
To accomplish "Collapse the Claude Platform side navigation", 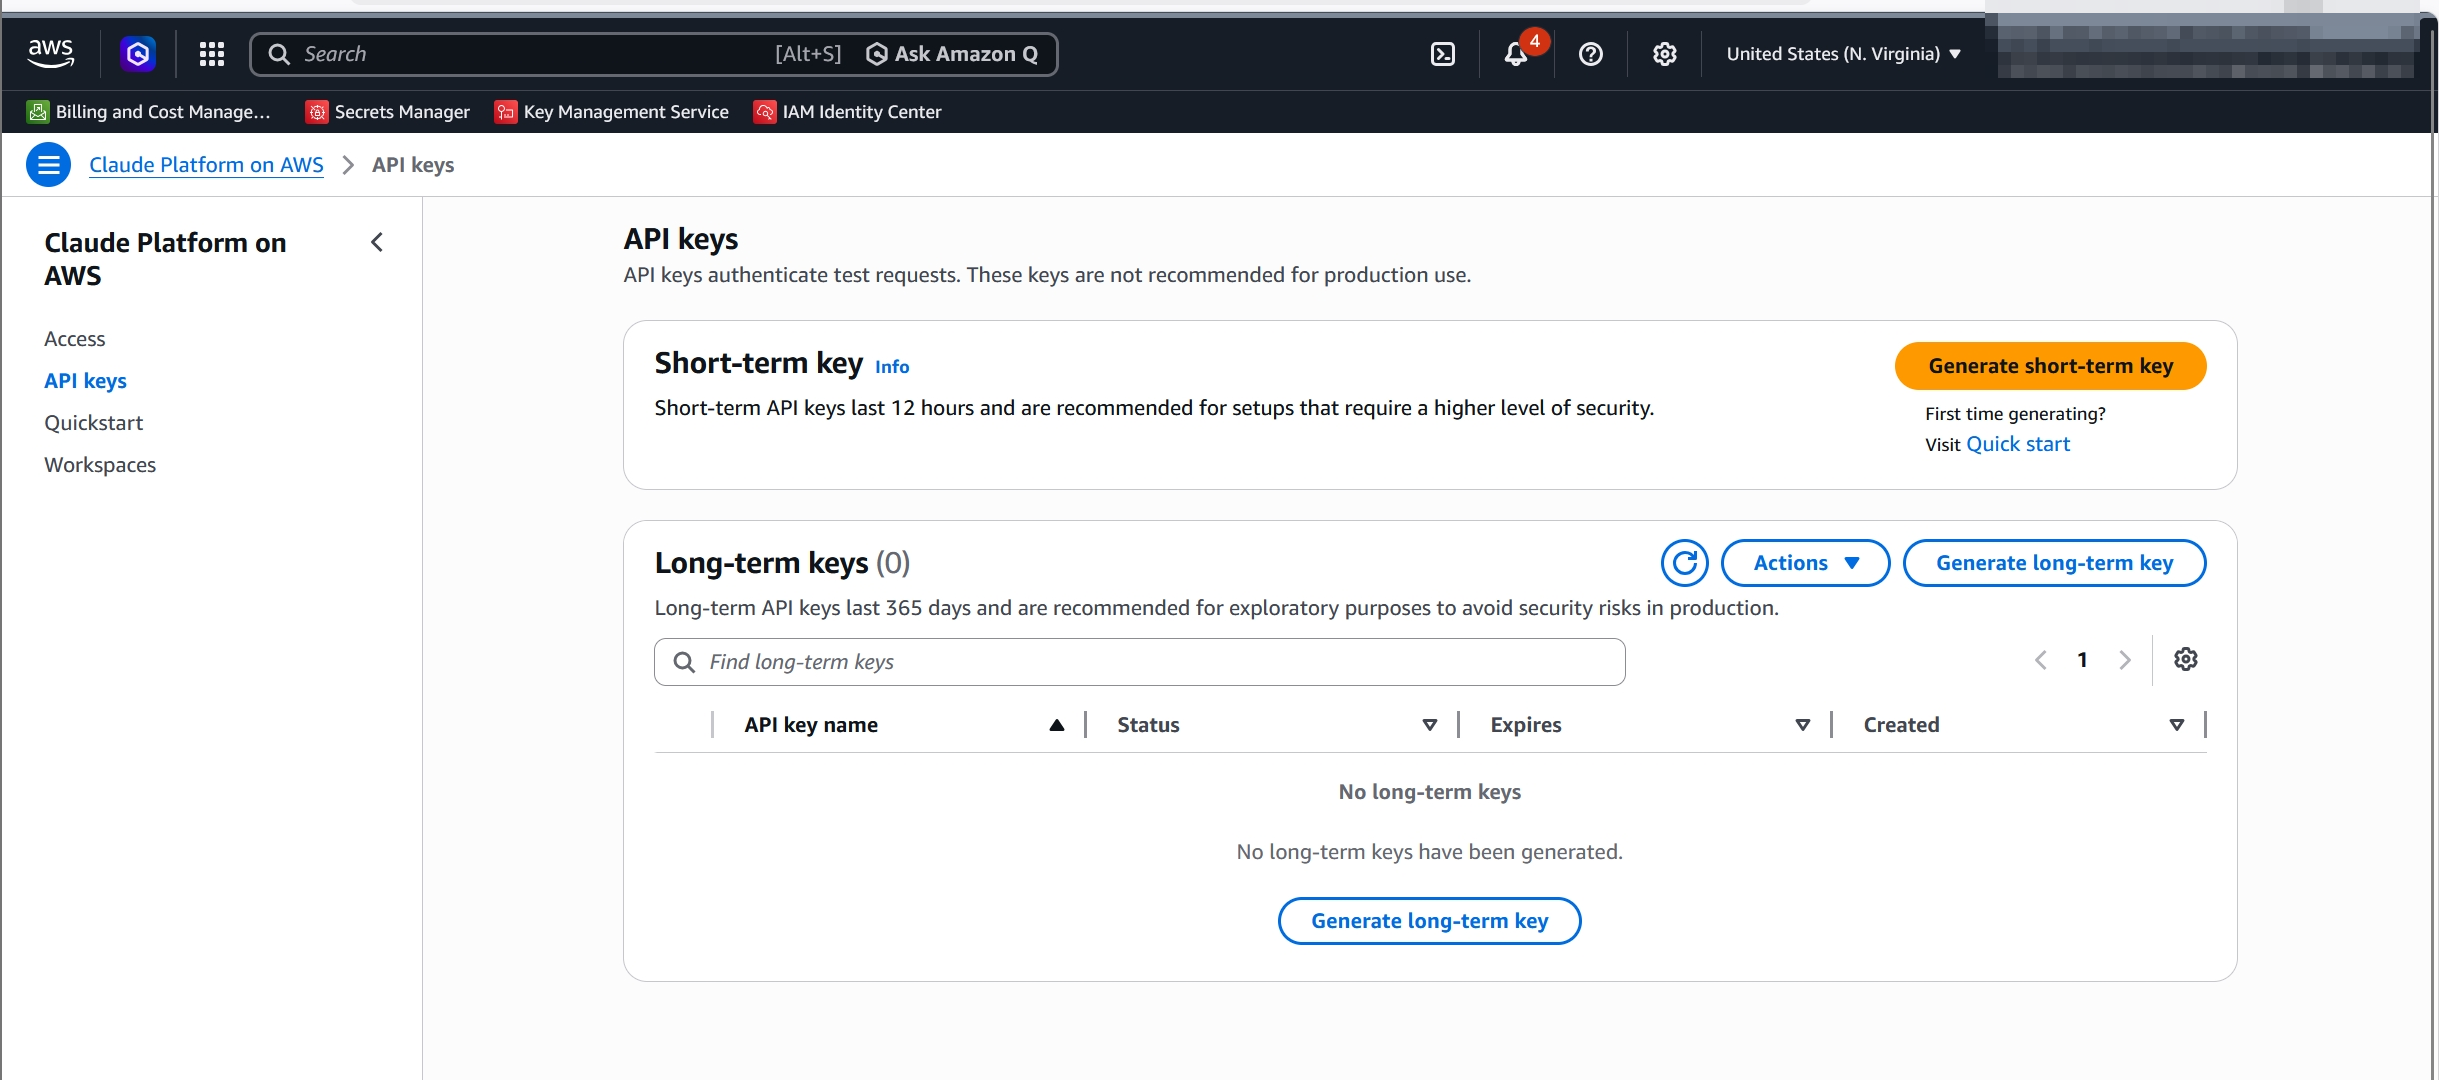I will click(x=377, y=242).
